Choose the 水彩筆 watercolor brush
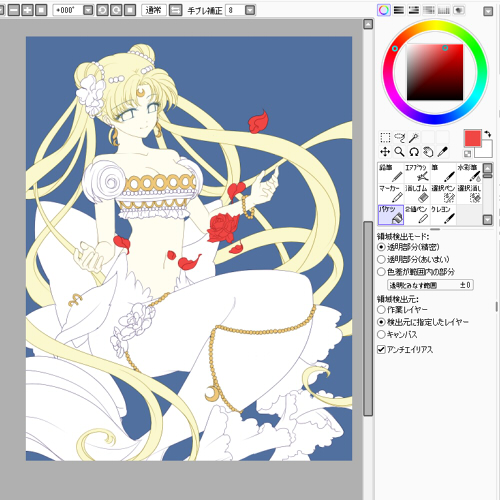 pos(469,173)
